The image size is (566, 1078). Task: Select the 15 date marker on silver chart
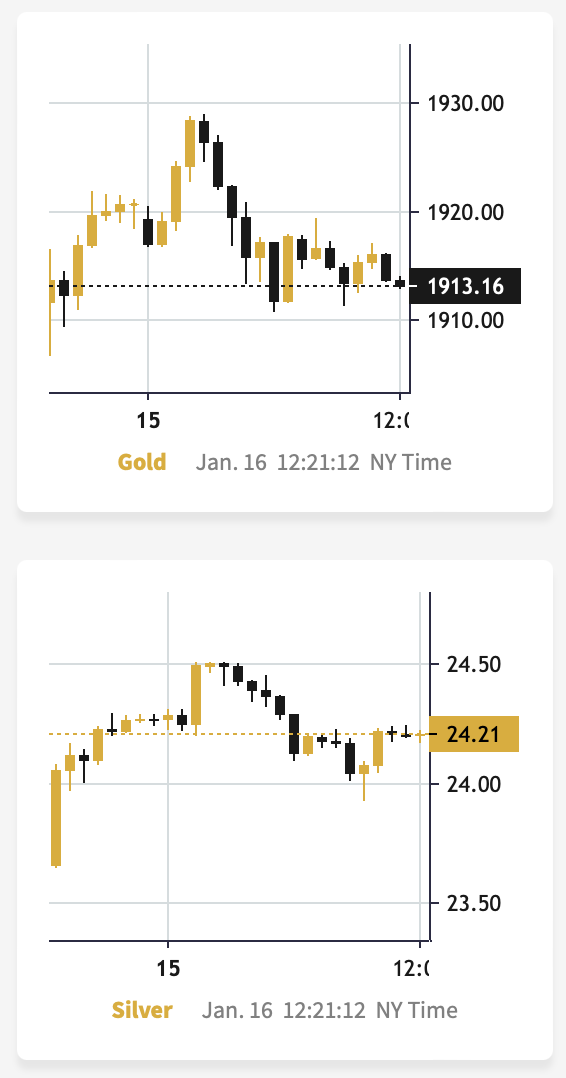(x=168, y=968)
